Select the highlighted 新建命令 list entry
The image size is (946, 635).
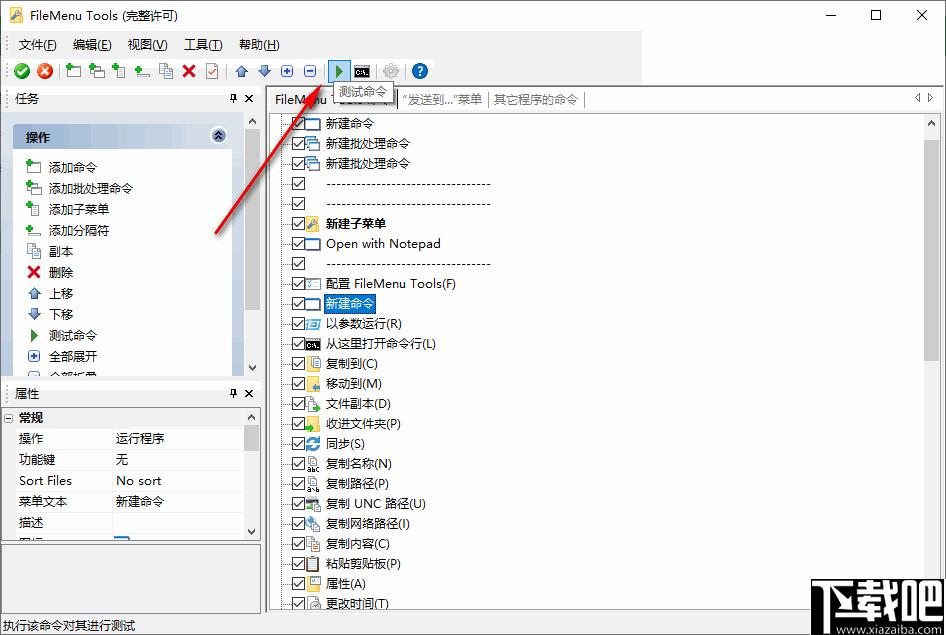click(351, 302)
